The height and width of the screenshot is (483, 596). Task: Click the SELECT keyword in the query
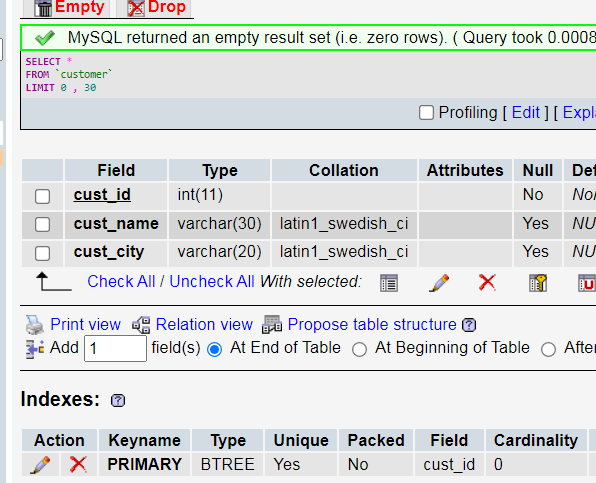pos(43,62)
